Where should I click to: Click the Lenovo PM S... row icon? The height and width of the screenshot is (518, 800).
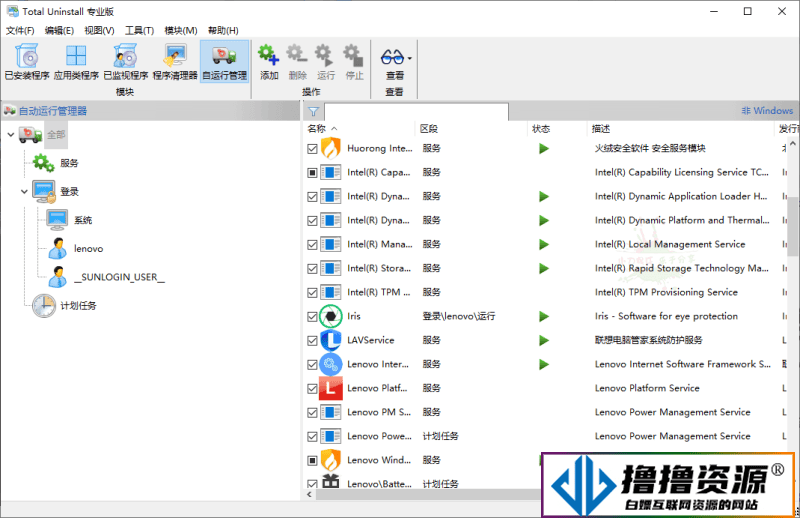[x=331, y=412]
